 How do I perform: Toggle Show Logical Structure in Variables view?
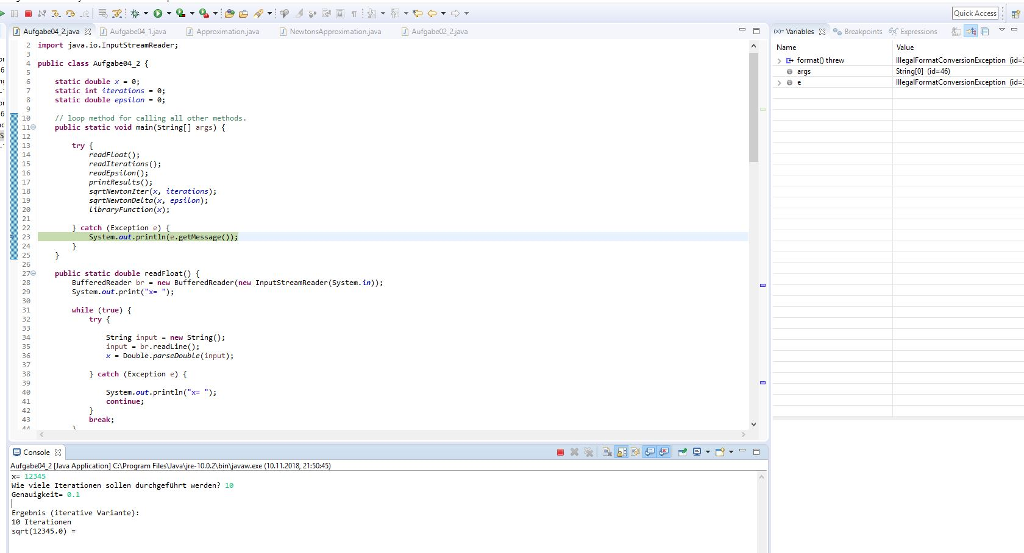tap(971, 31)
